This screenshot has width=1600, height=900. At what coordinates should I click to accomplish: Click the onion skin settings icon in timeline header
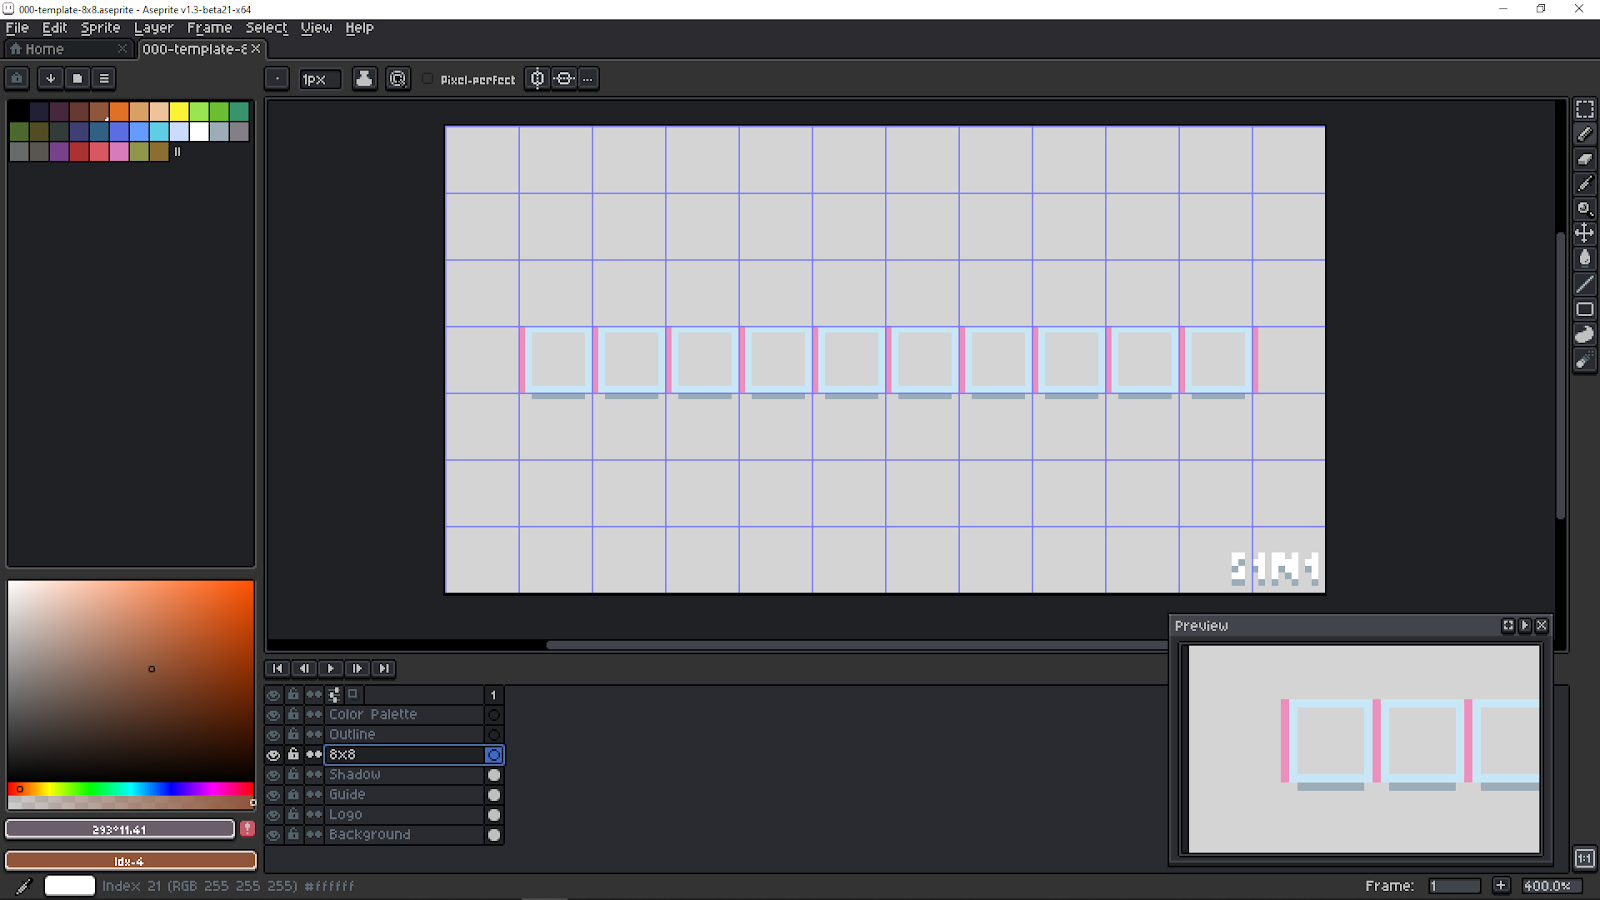pyautogui.click(x=334, y=694)
